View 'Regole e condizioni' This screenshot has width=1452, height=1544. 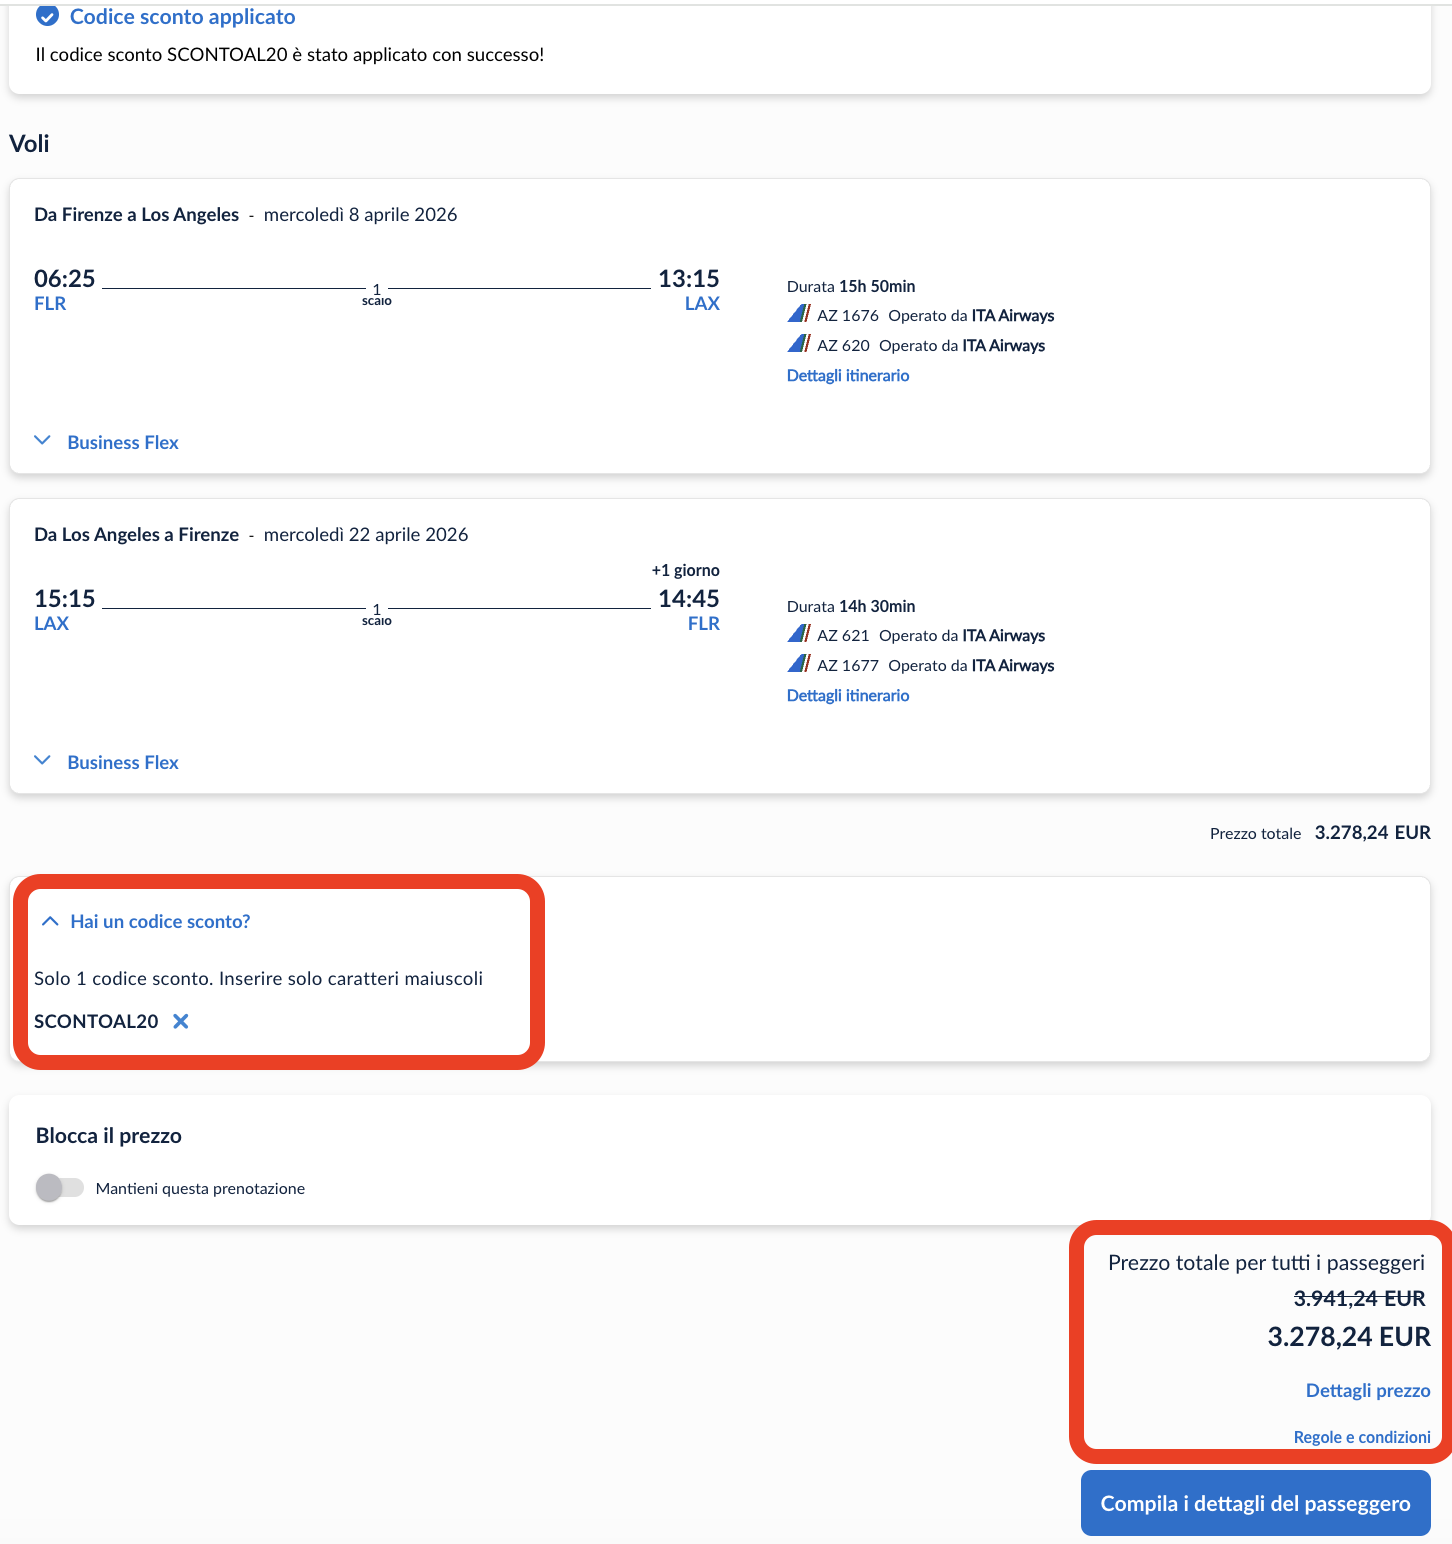coord(1361,1436)
